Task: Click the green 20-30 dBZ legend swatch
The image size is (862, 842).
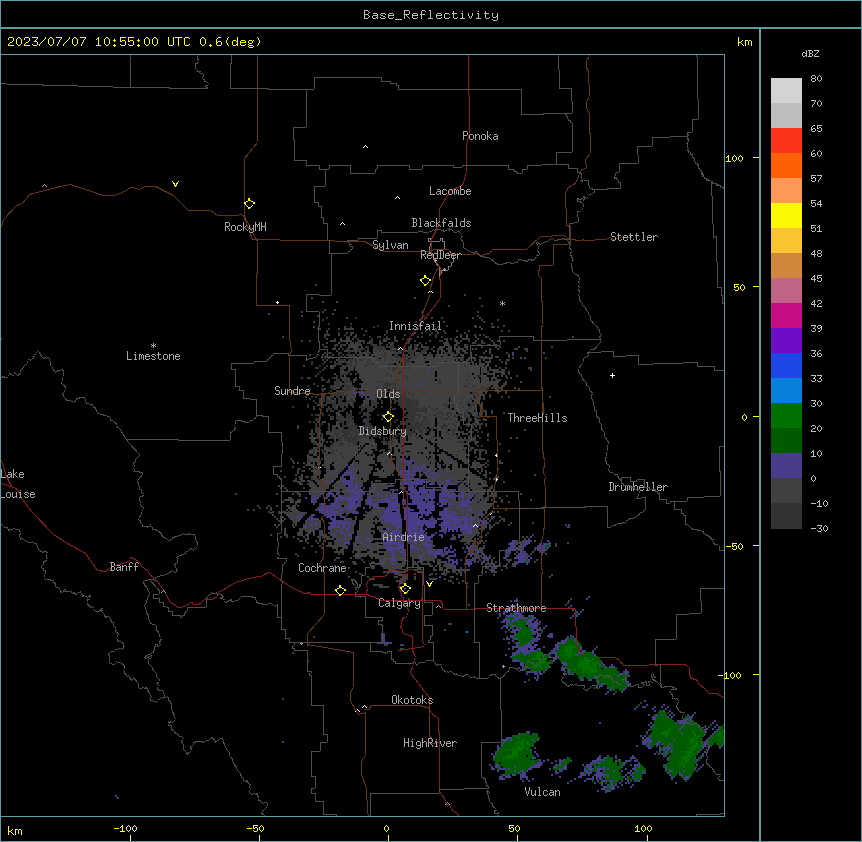Action: point(786,416)
